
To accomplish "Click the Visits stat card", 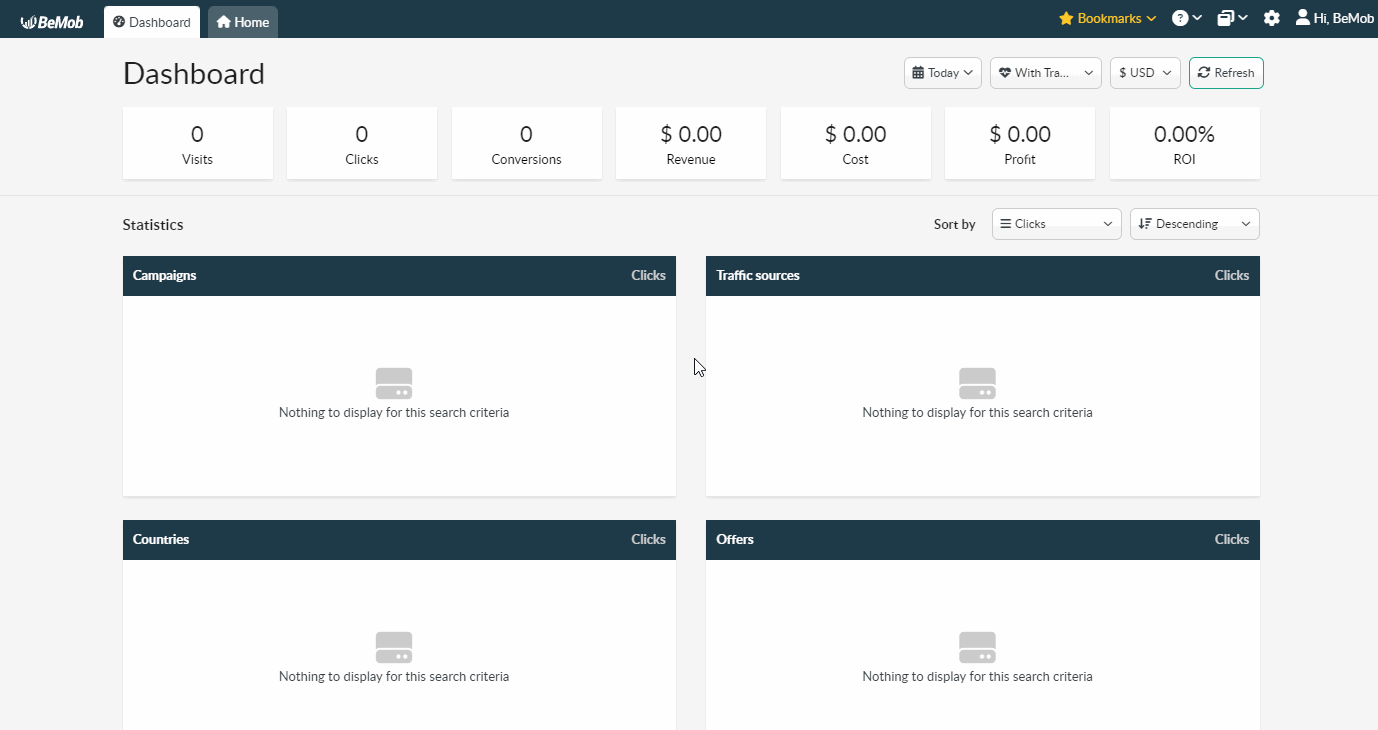I will [x=198, y=144].
